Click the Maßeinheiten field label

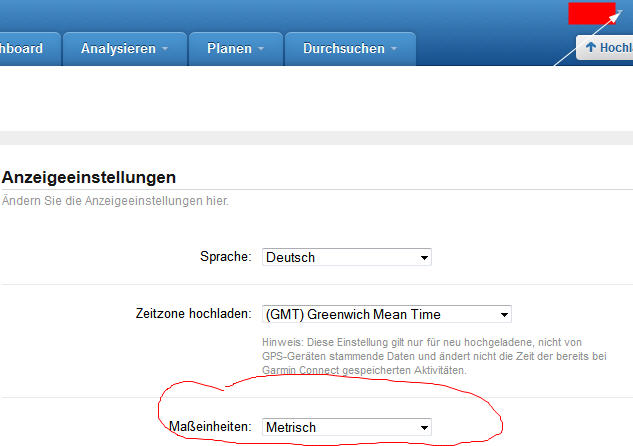[211, 427]
